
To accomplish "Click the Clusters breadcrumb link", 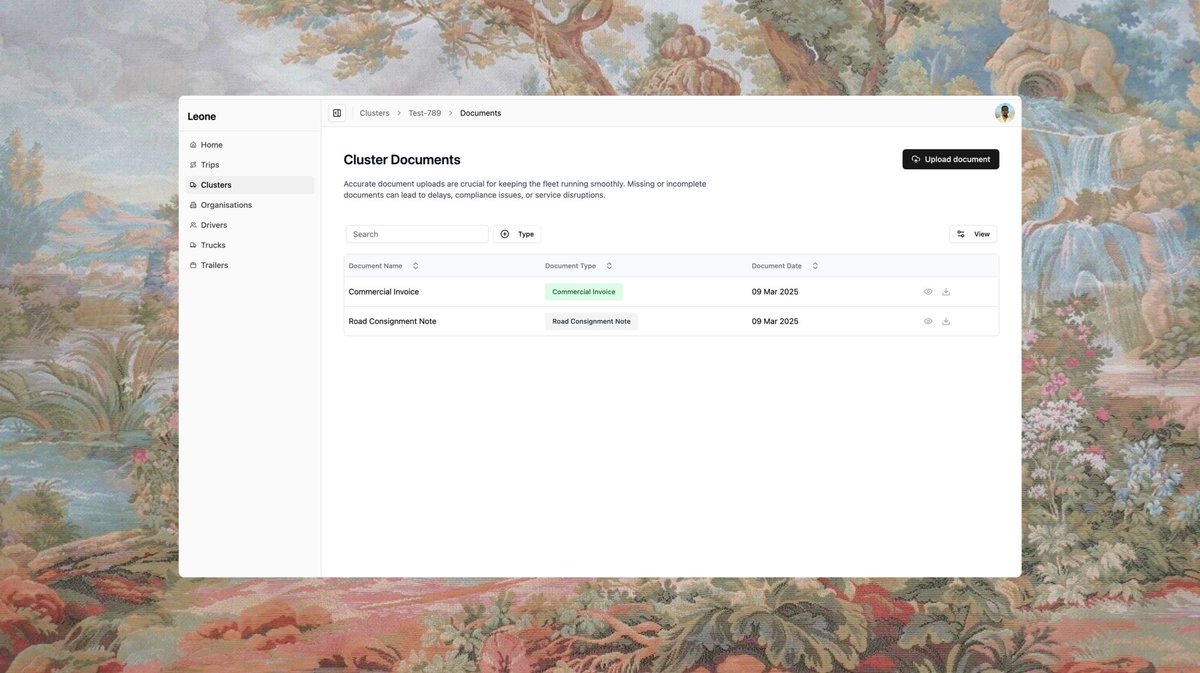I will coord(375,113).
